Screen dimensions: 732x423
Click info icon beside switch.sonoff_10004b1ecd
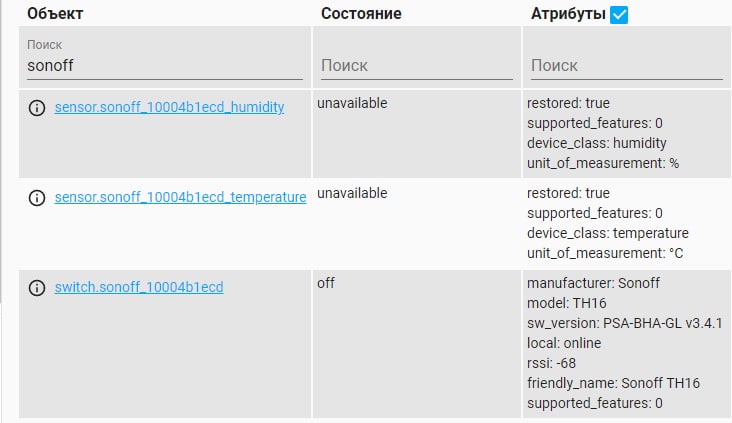click(x=37, y=288)
